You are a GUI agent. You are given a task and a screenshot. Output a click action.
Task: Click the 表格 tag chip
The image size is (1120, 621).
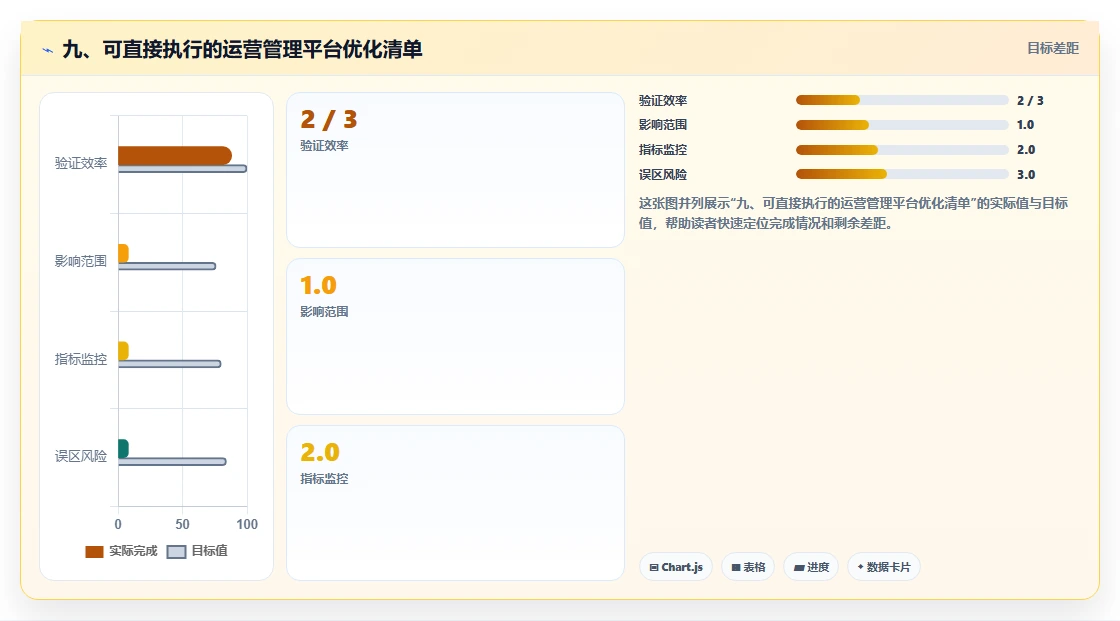click(748, 567)
